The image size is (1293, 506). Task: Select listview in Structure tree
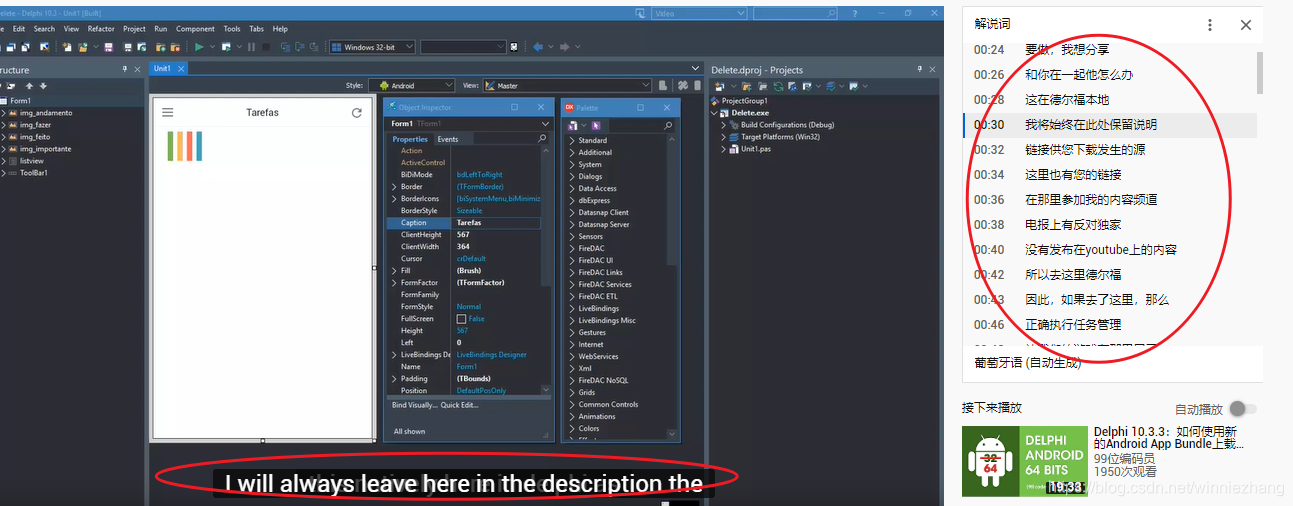pos(31,161)
